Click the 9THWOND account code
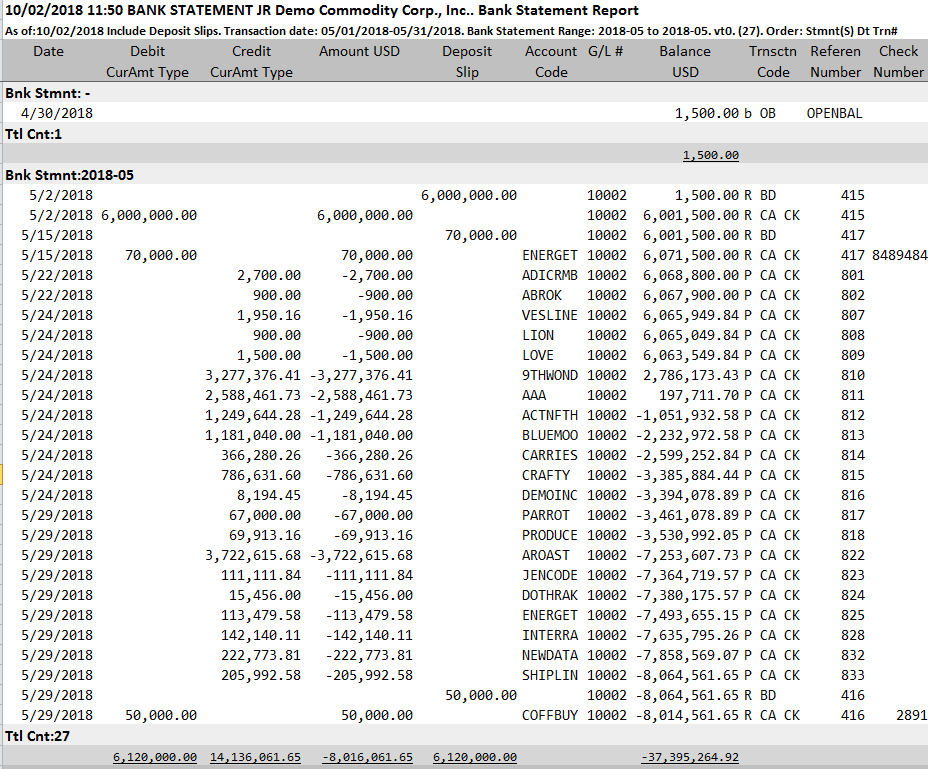The image size is (928, 769). pyautogui.click(x=549, y=375)
